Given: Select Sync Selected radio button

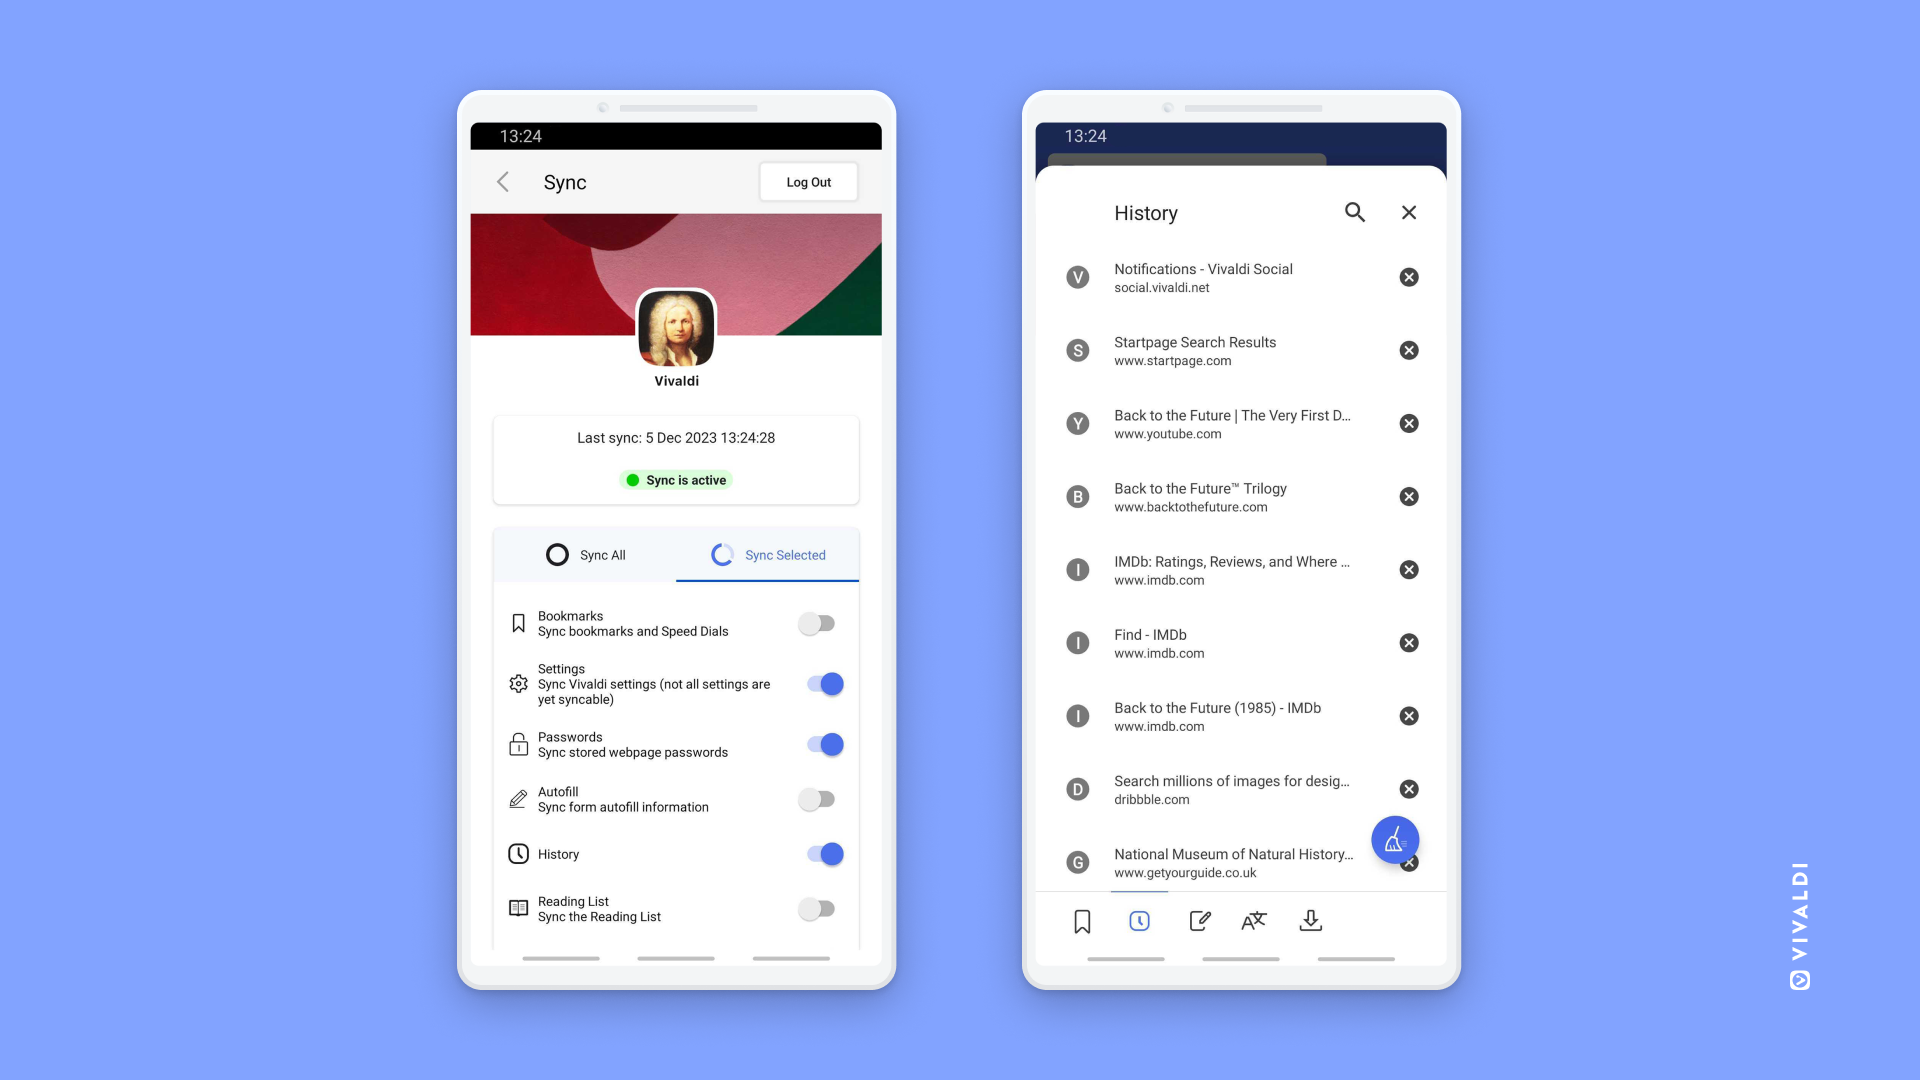Looking at the screenshot, I should click(767, 554).
